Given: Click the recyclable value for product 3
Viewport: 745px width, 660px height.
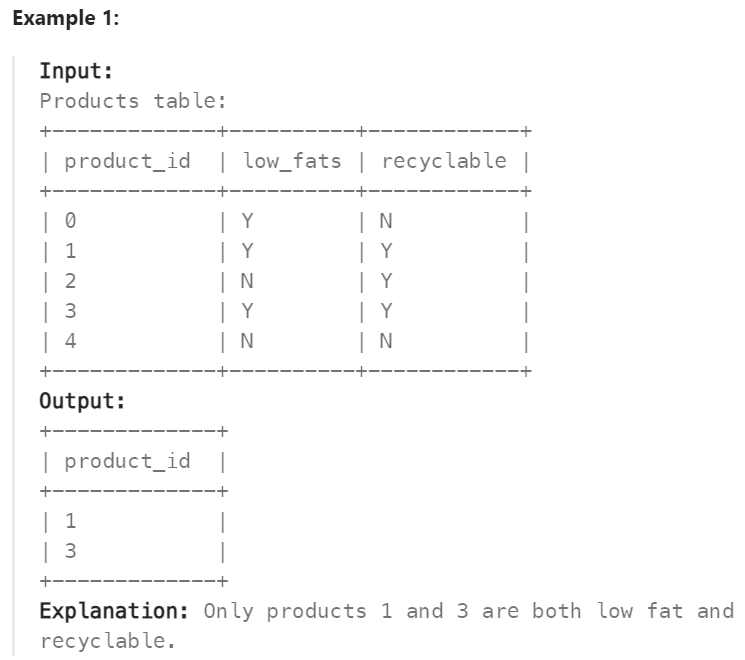Looking at the screenshot, I should pyautogui.click(x=386, y=311).
